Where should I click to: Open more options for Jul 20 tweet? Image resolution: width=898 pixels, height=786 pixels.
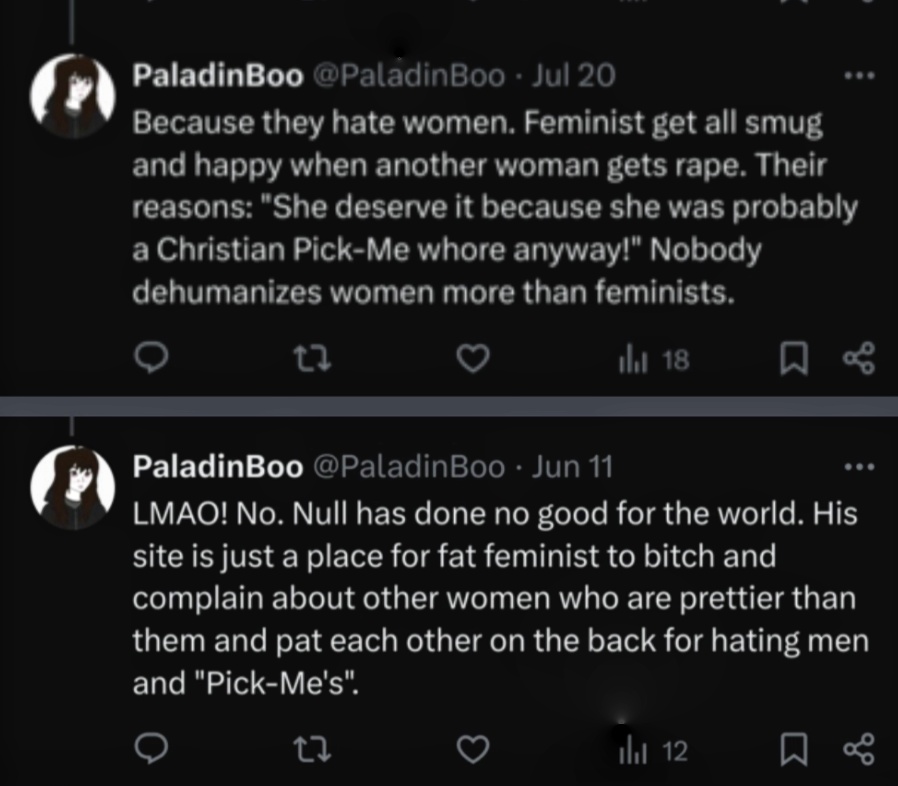coord(858,74)
